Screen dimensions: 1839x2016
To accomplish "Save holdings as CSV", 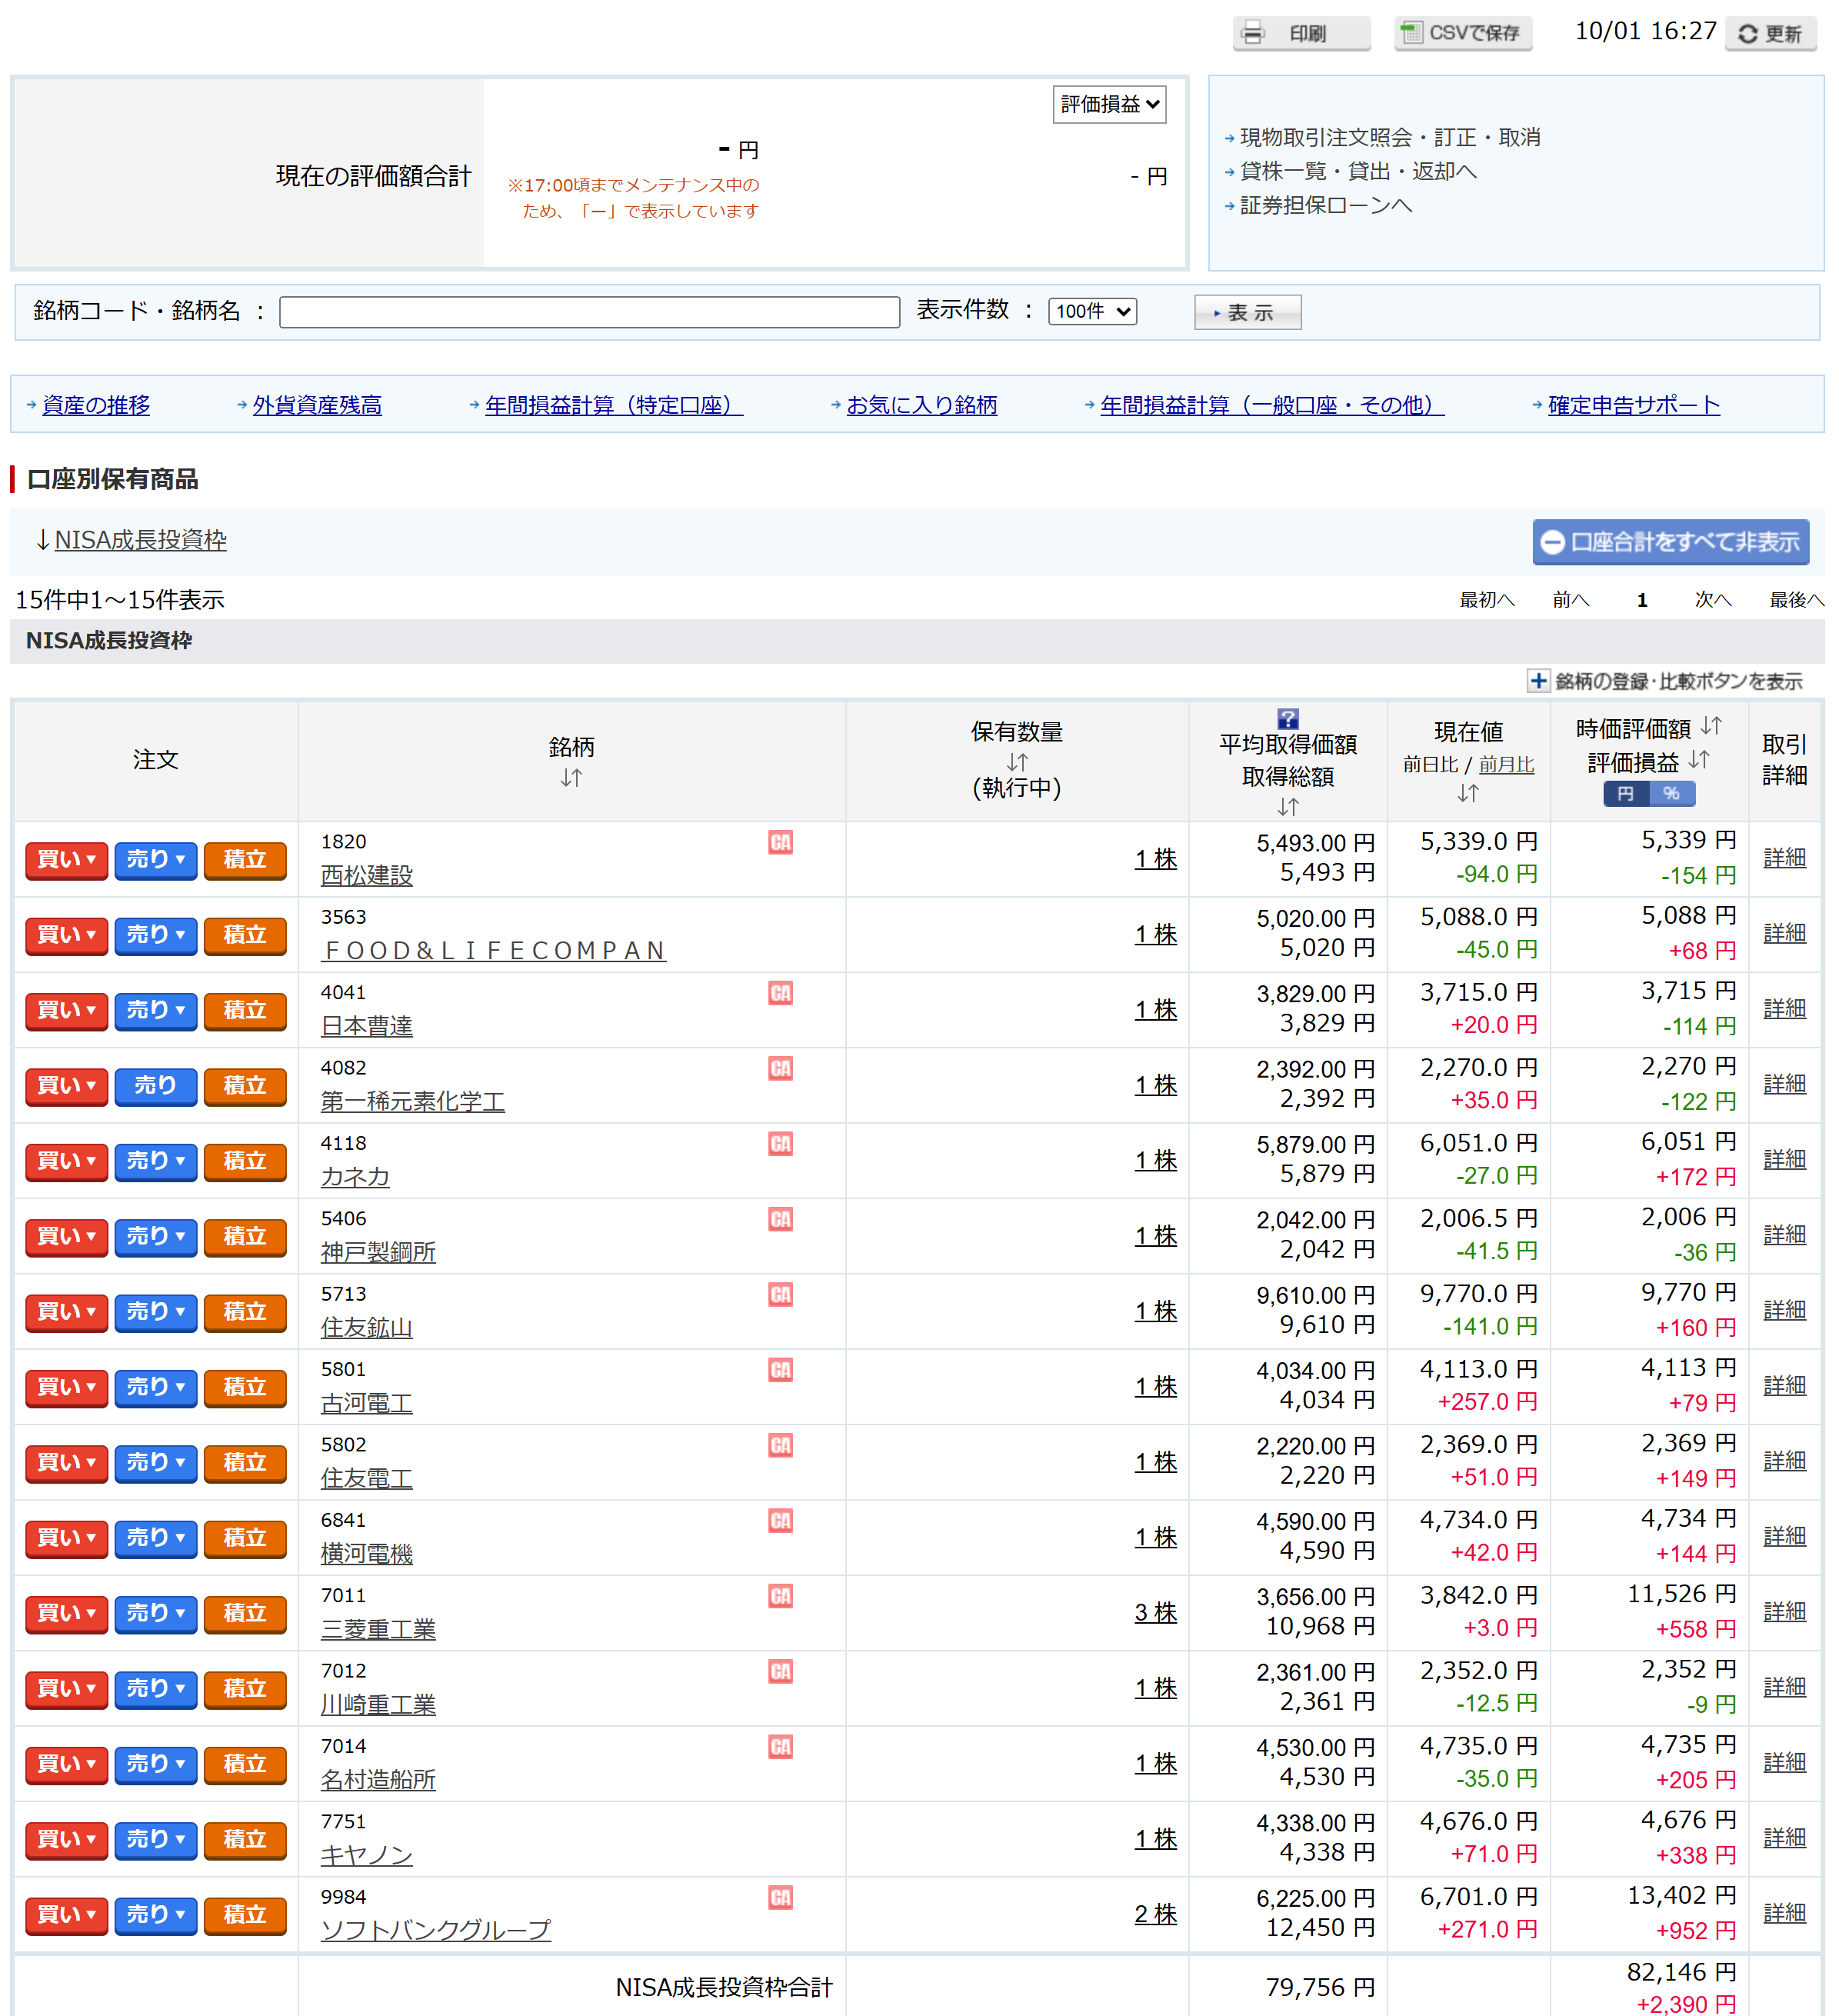I will tap(1462, 34).
